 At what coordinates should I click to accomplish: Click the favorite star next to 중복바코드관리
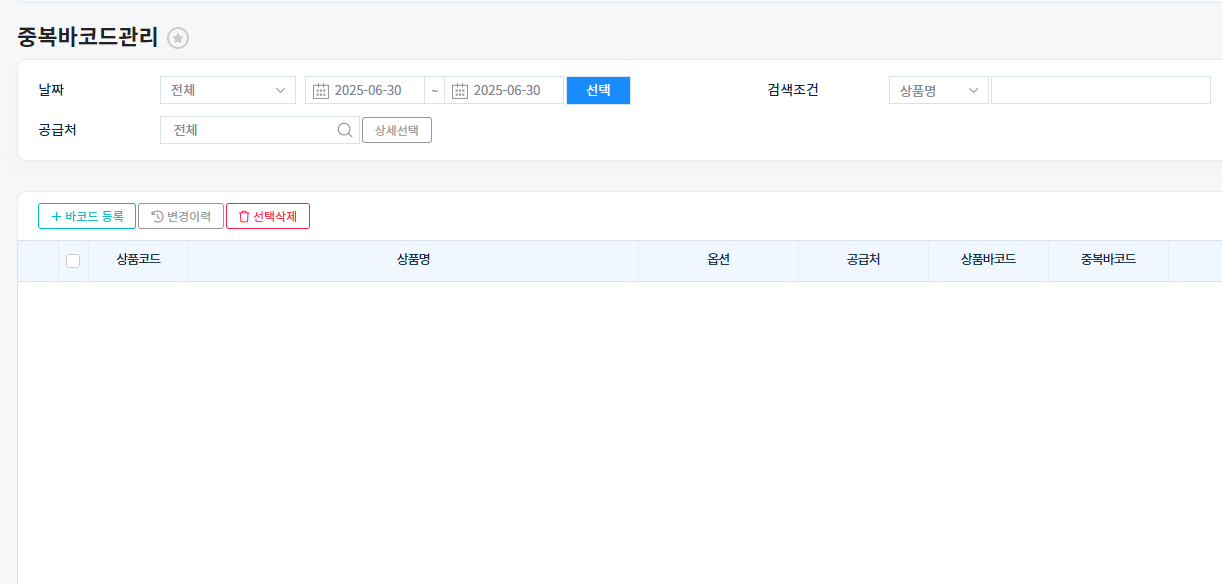(x=178, y=38)
